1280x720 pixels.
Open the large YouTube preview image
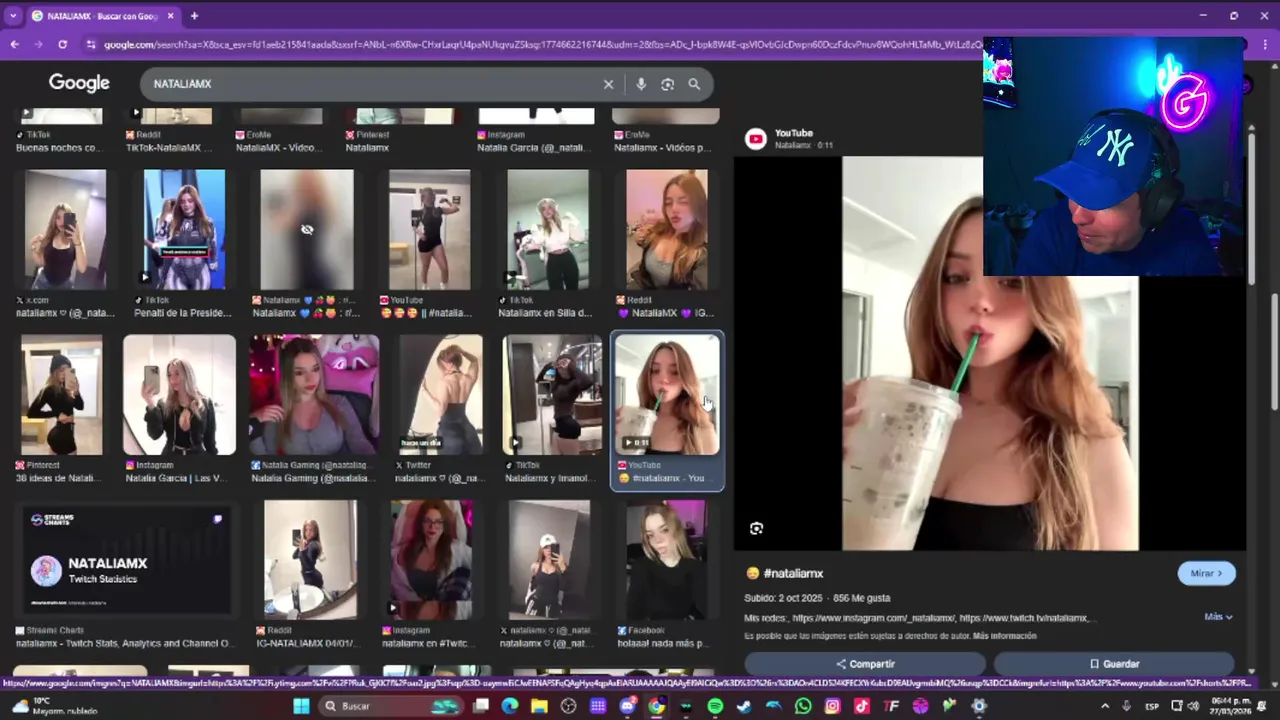coord(990,353)
